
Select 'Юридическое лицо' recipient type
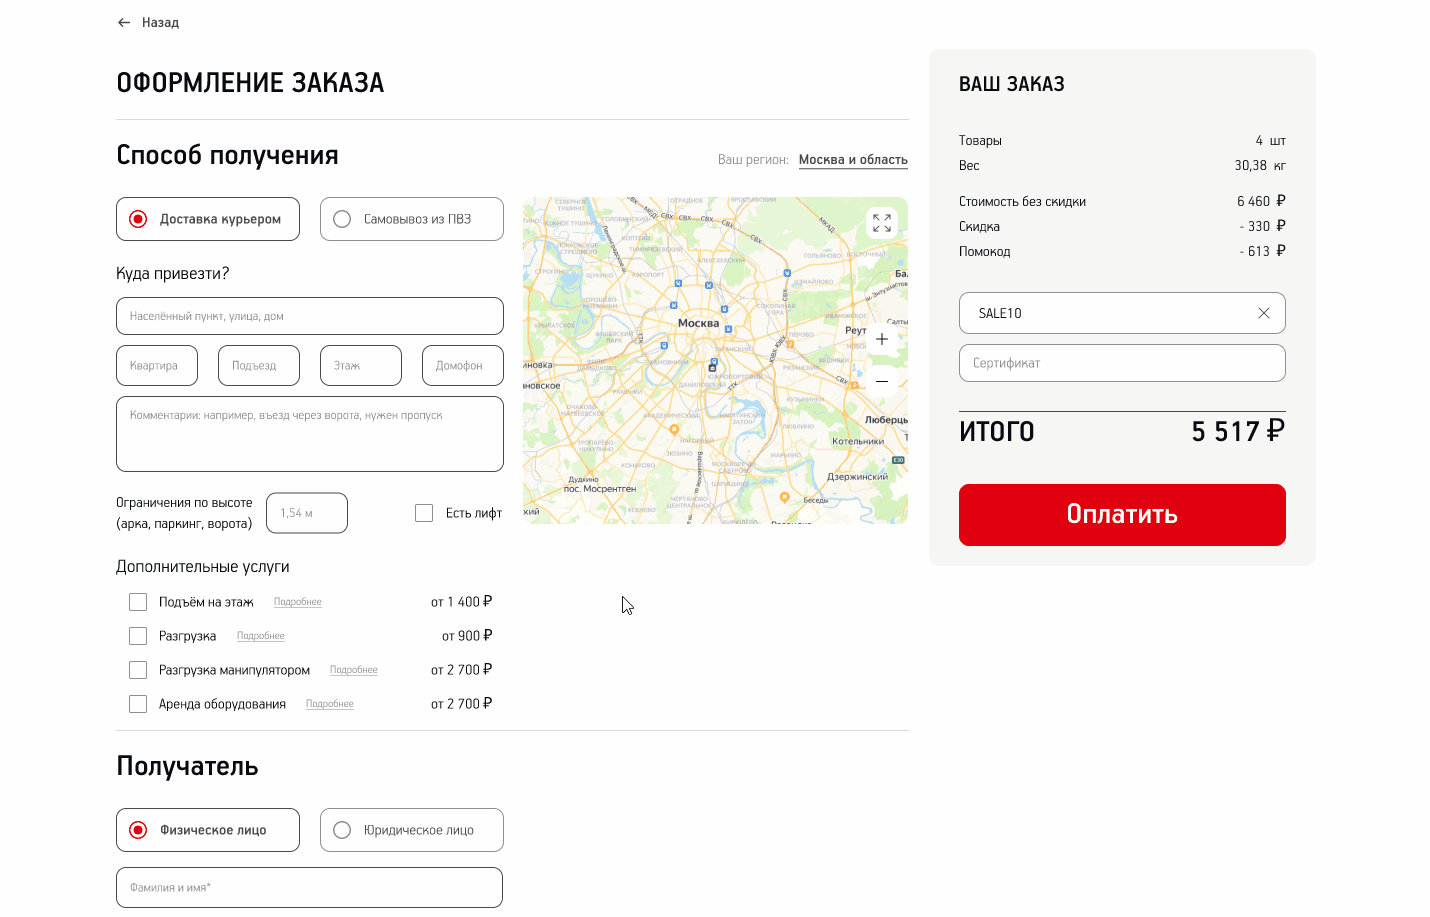point(342,830)
